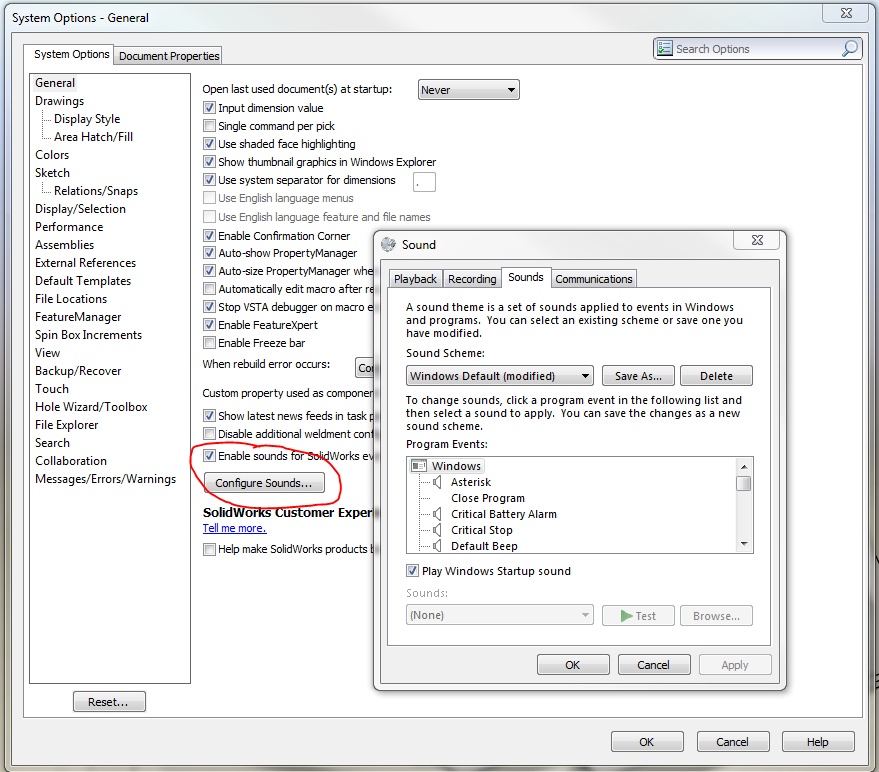
Task: Click the options list icon in search box
Action: click(665, 49)
